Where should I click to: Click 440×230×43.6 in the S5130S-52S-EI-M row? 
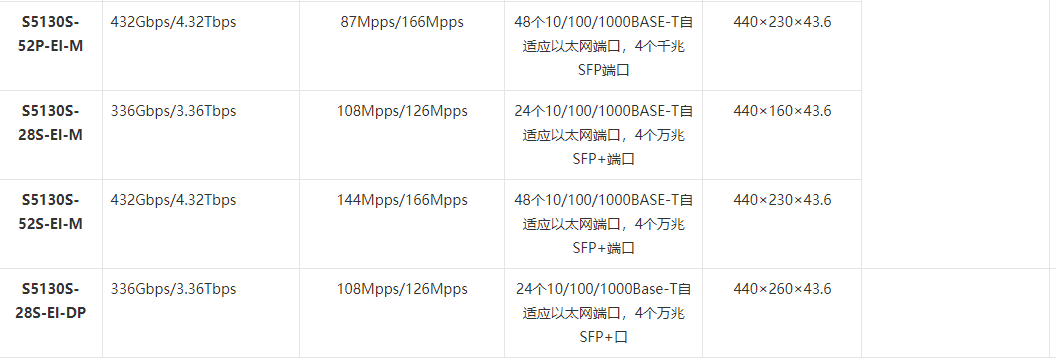click(782, 200)
